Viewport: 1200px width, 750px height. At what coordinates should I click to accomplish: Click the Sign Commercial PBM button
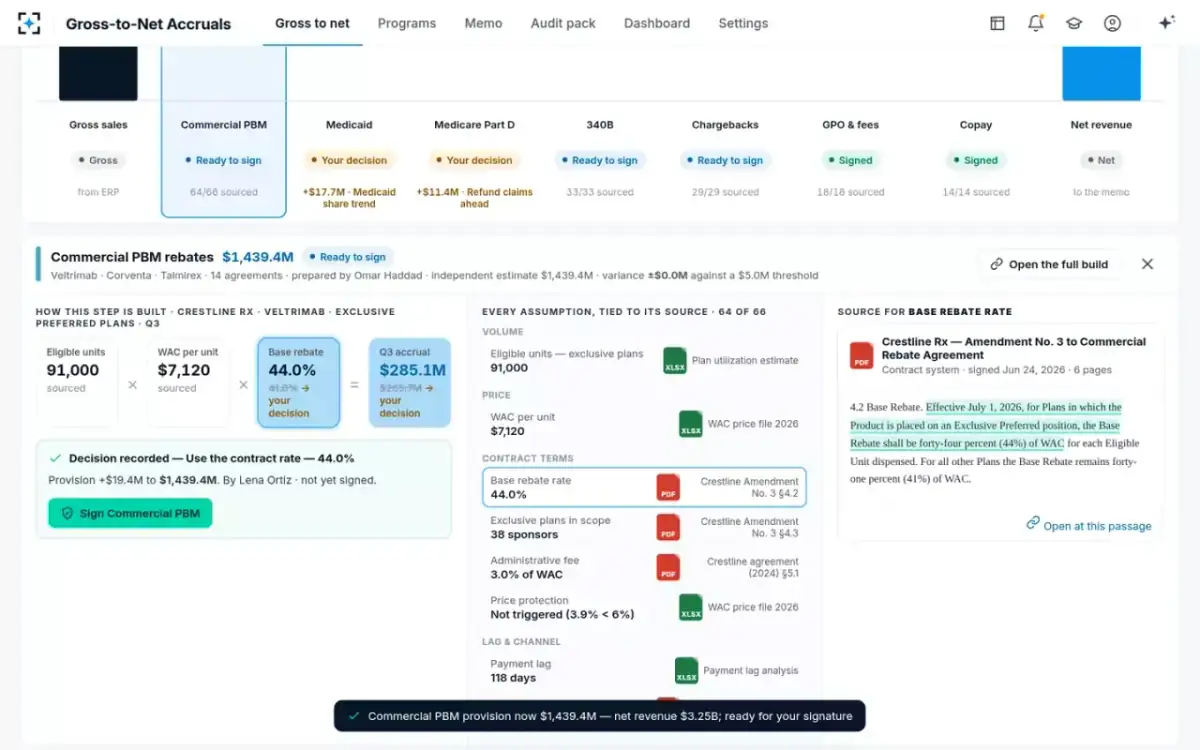[130, 513]
